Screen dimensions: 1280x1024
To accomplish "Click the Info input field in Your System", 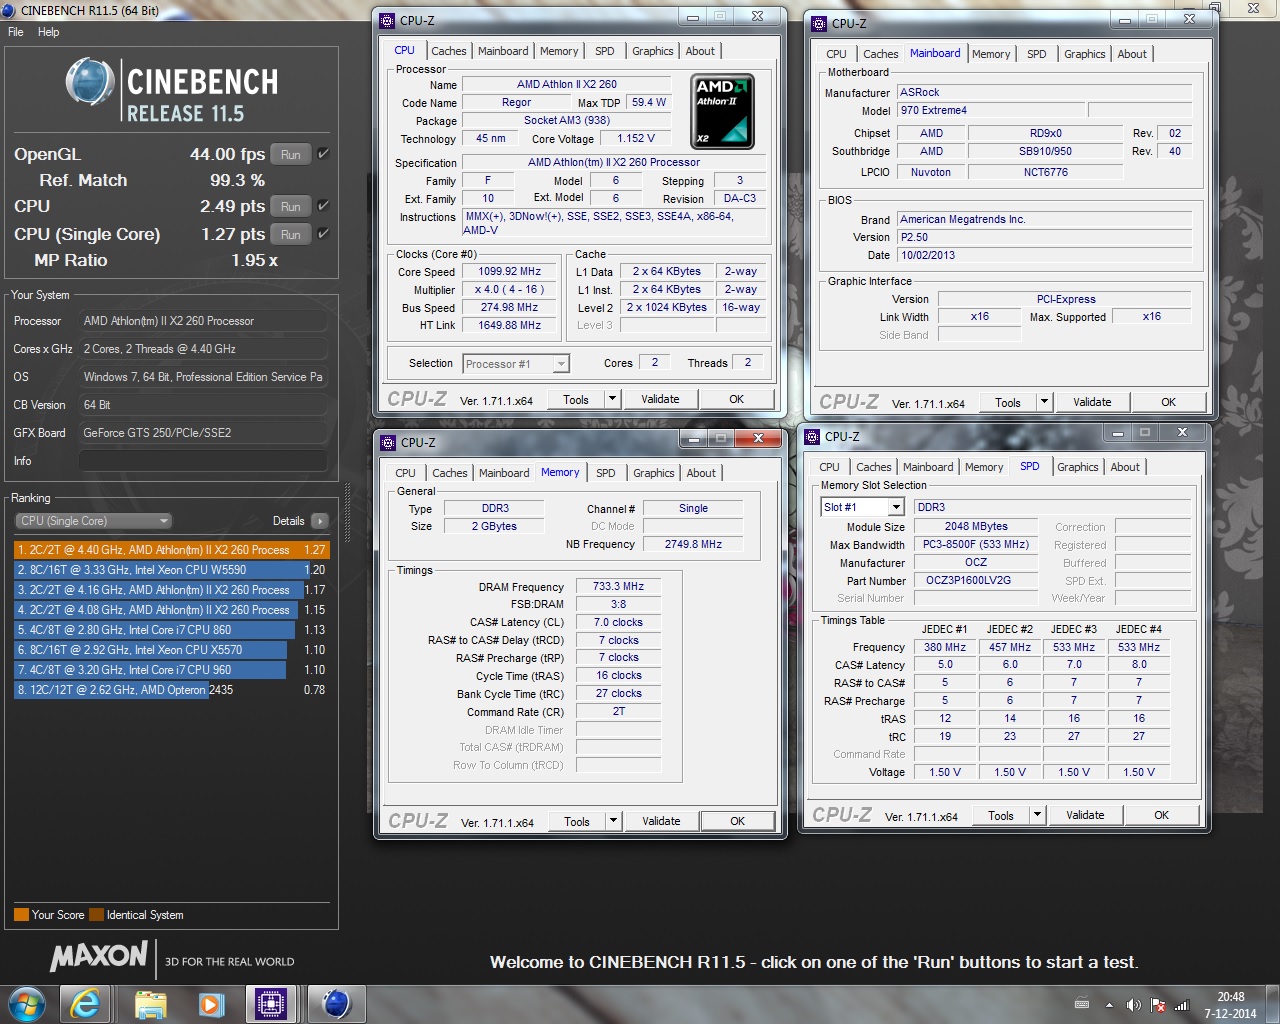I will coord(203,461).
